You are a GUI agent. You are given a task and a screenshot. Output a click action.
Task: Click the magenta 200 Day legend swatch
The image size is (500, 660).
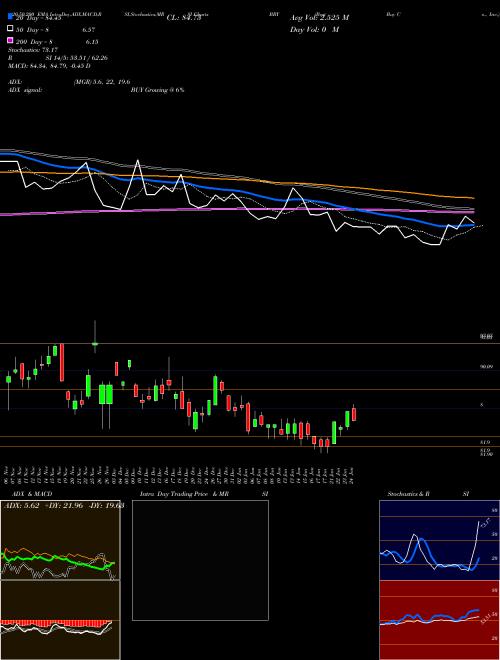(x=10, y=40)
